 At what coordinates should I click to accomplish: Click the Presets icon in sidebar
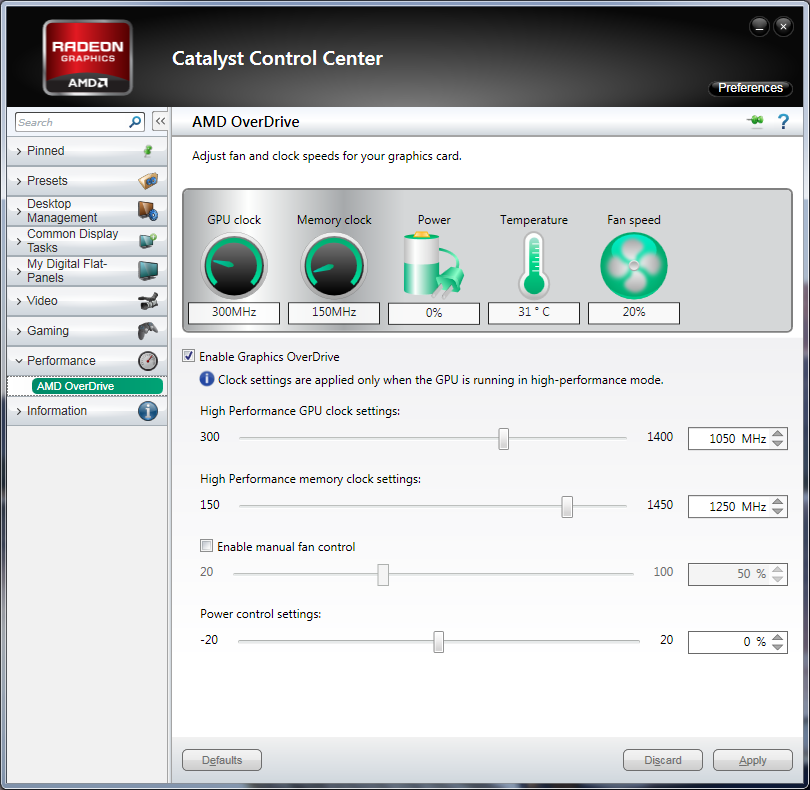(148, 181)
